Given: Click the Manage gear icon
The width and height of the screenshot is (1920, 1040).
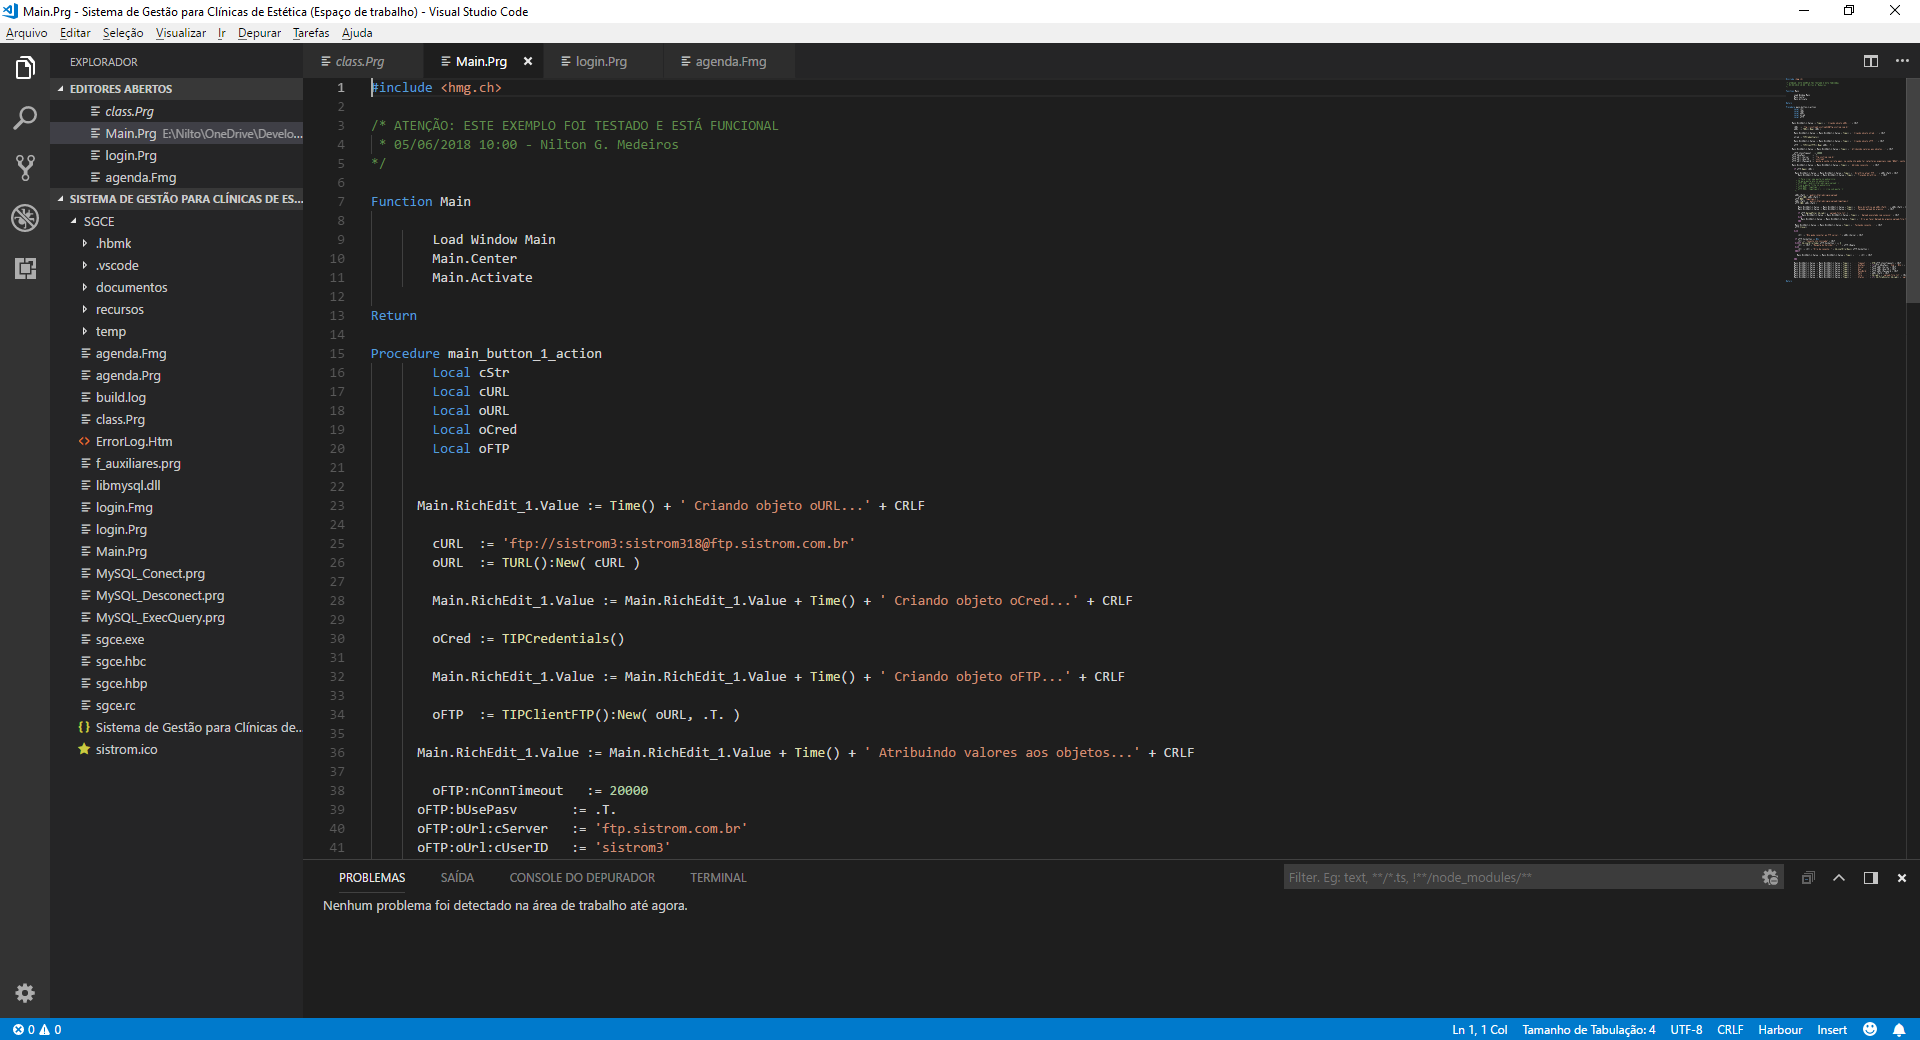Looking at the screenshot, I should point(25,993).
